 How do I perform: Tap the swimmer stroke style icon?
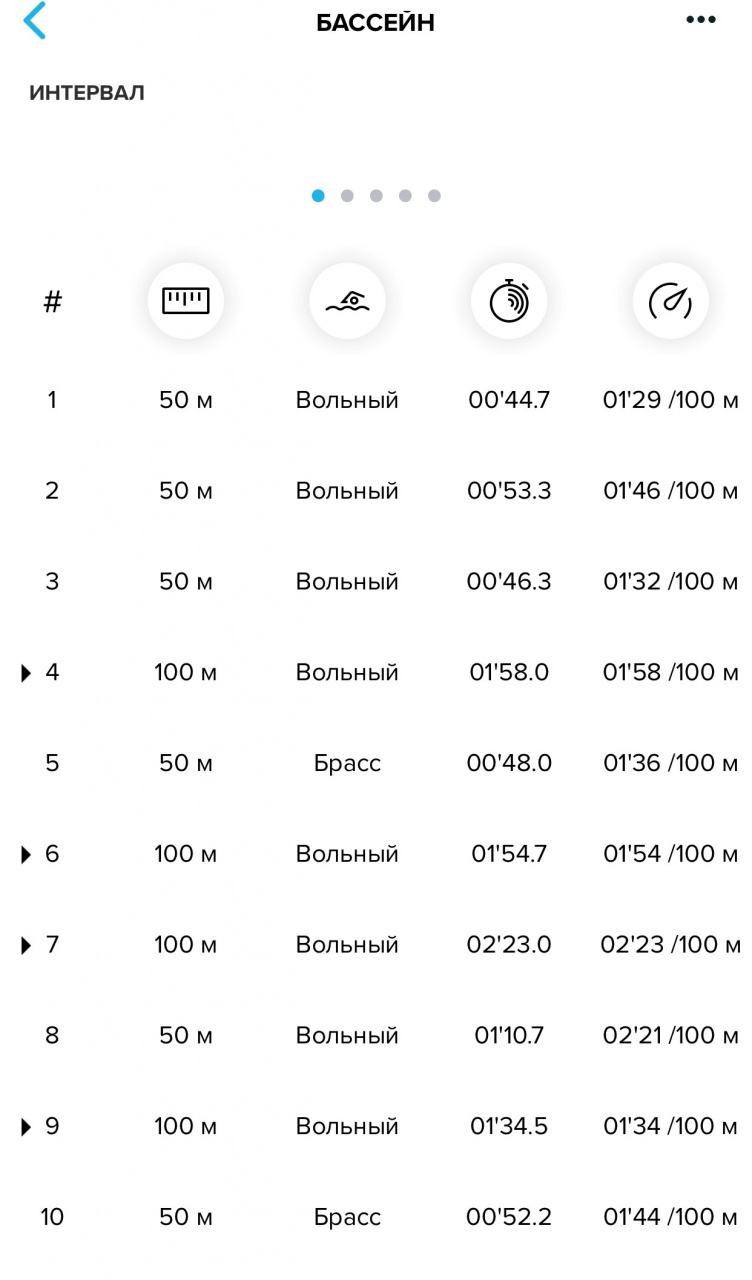click(347, 301)
